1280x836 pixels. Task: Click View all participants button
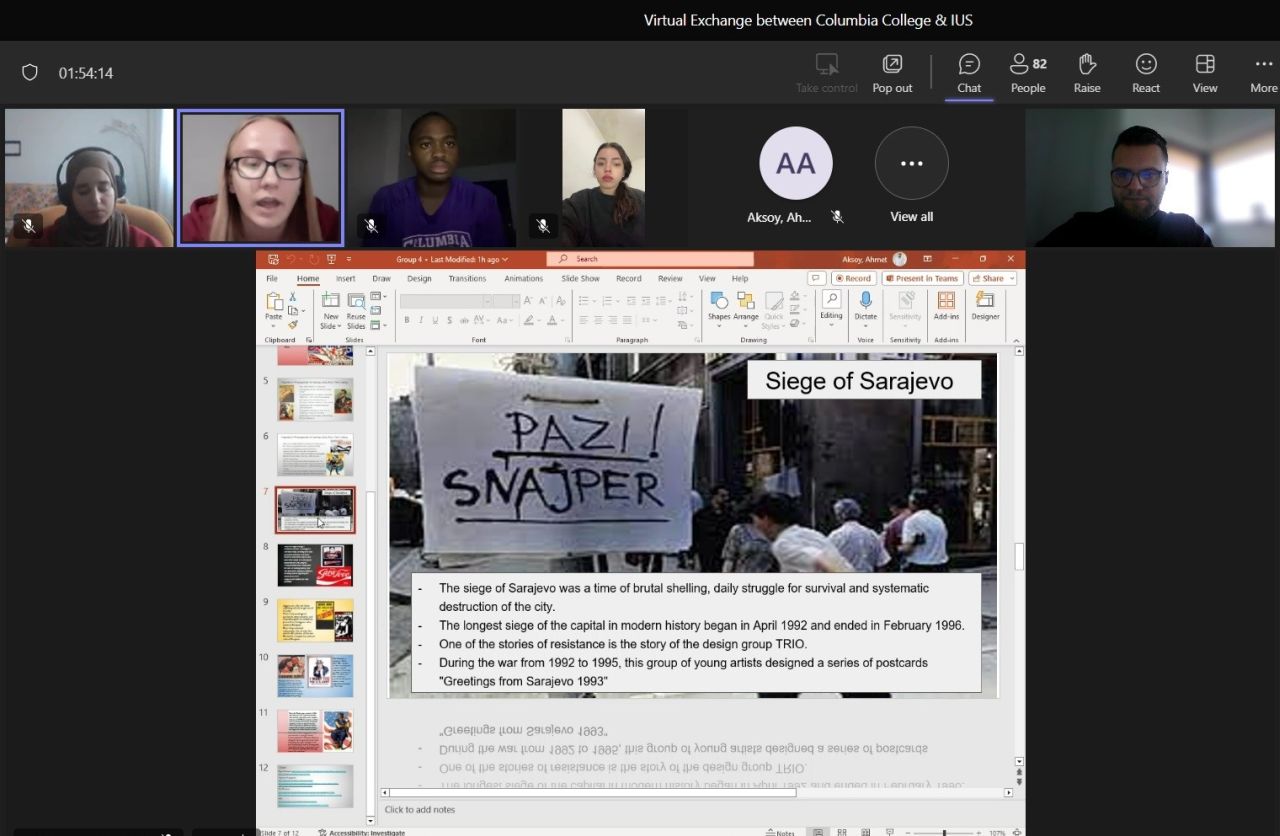[x=911, y=174]
